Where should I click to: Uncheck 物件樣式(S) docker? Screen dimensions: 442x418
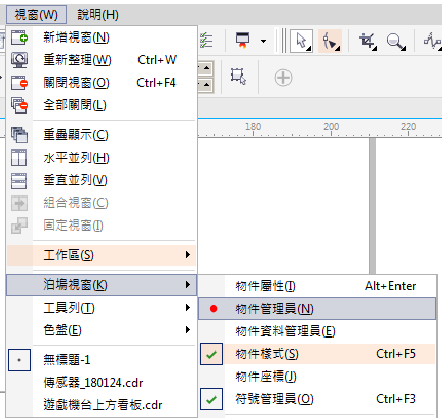point(317,354)
